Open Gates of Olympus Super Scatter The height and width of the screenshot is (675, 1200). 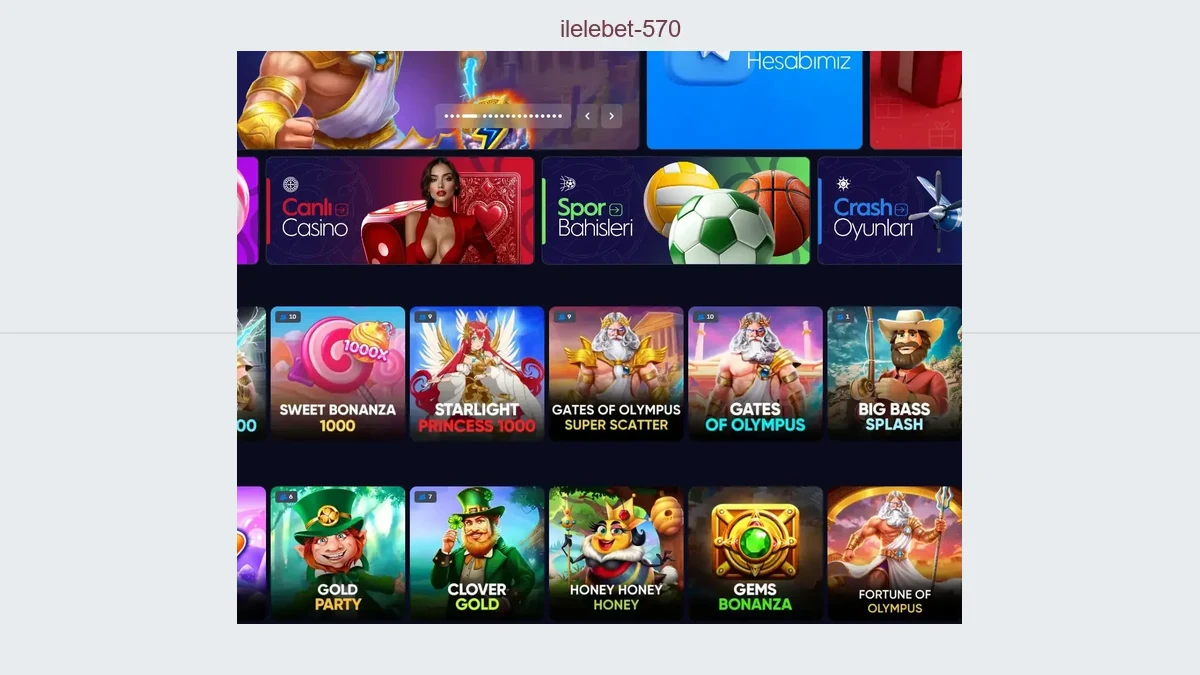616,373
